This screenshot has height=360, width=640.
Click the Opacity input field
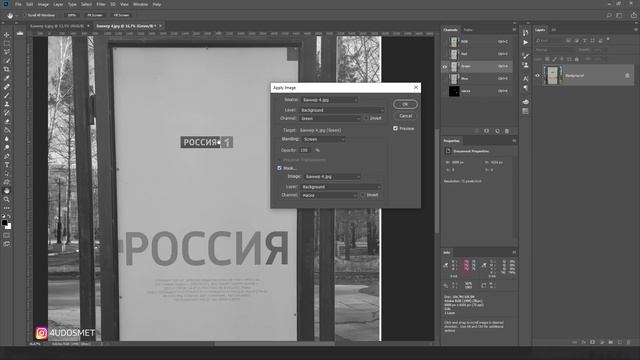[x=305, y=150]
